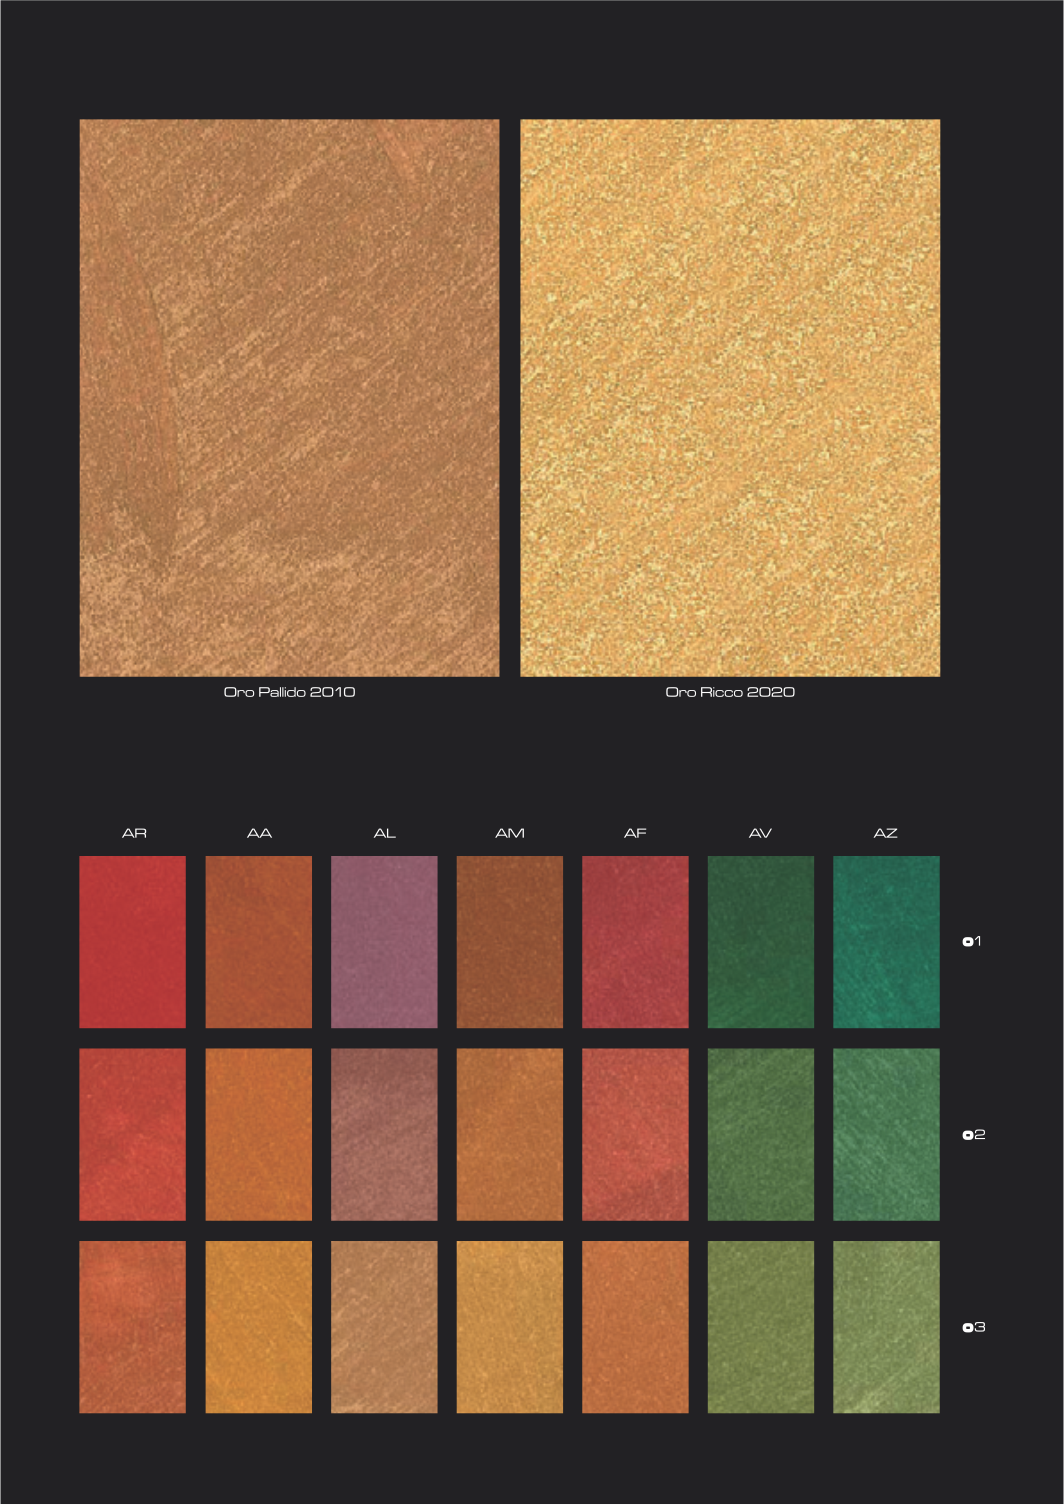This screenshot has width=1064, height=1505.
Task: Click the 03 row label
Action: [x=973, y=1327]
